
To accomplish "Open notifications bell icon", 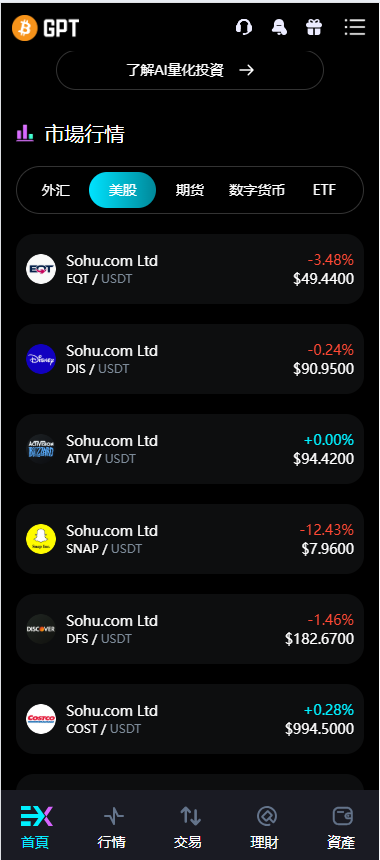I will tap(279, 27).
